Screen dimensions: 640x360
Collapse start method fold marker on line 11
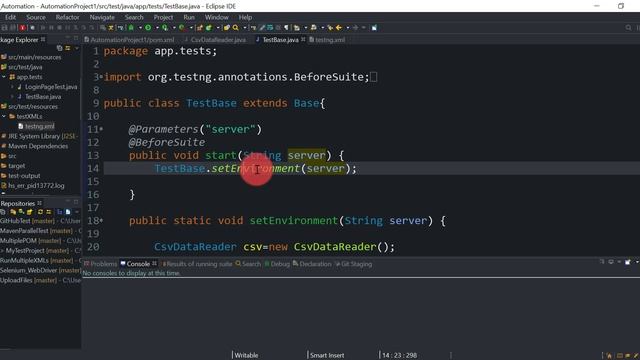pos(101,129)
